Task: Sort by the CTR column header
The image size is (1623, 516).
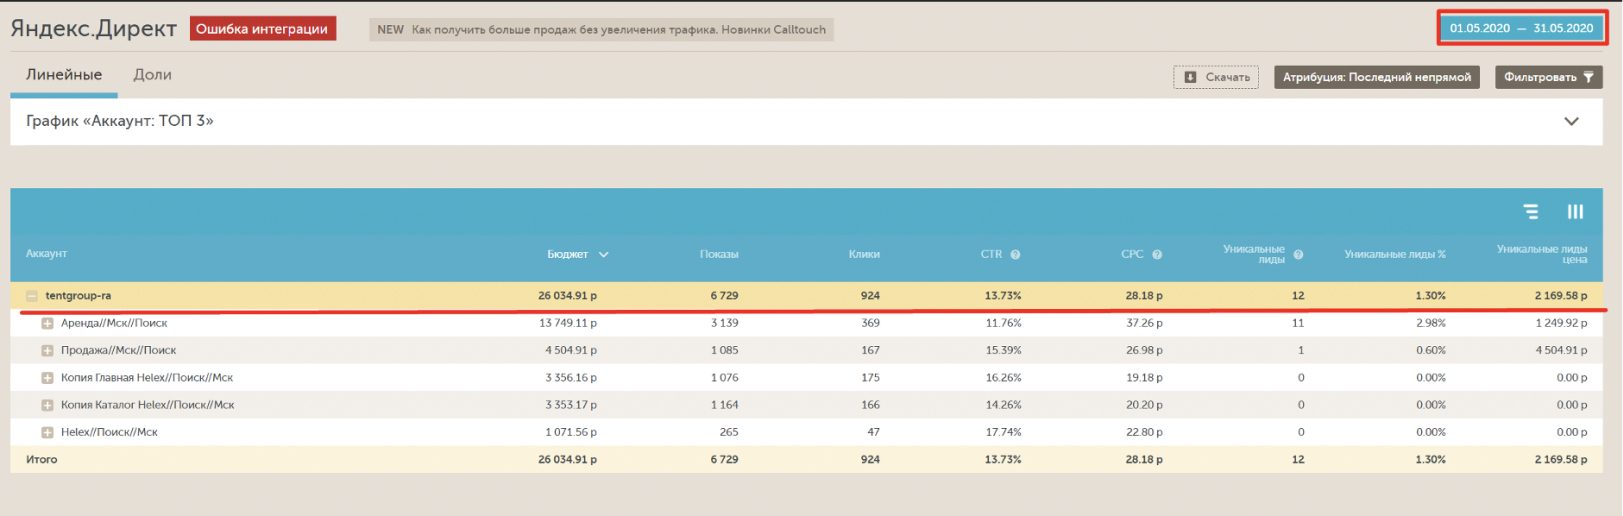Action: (991, 254)
